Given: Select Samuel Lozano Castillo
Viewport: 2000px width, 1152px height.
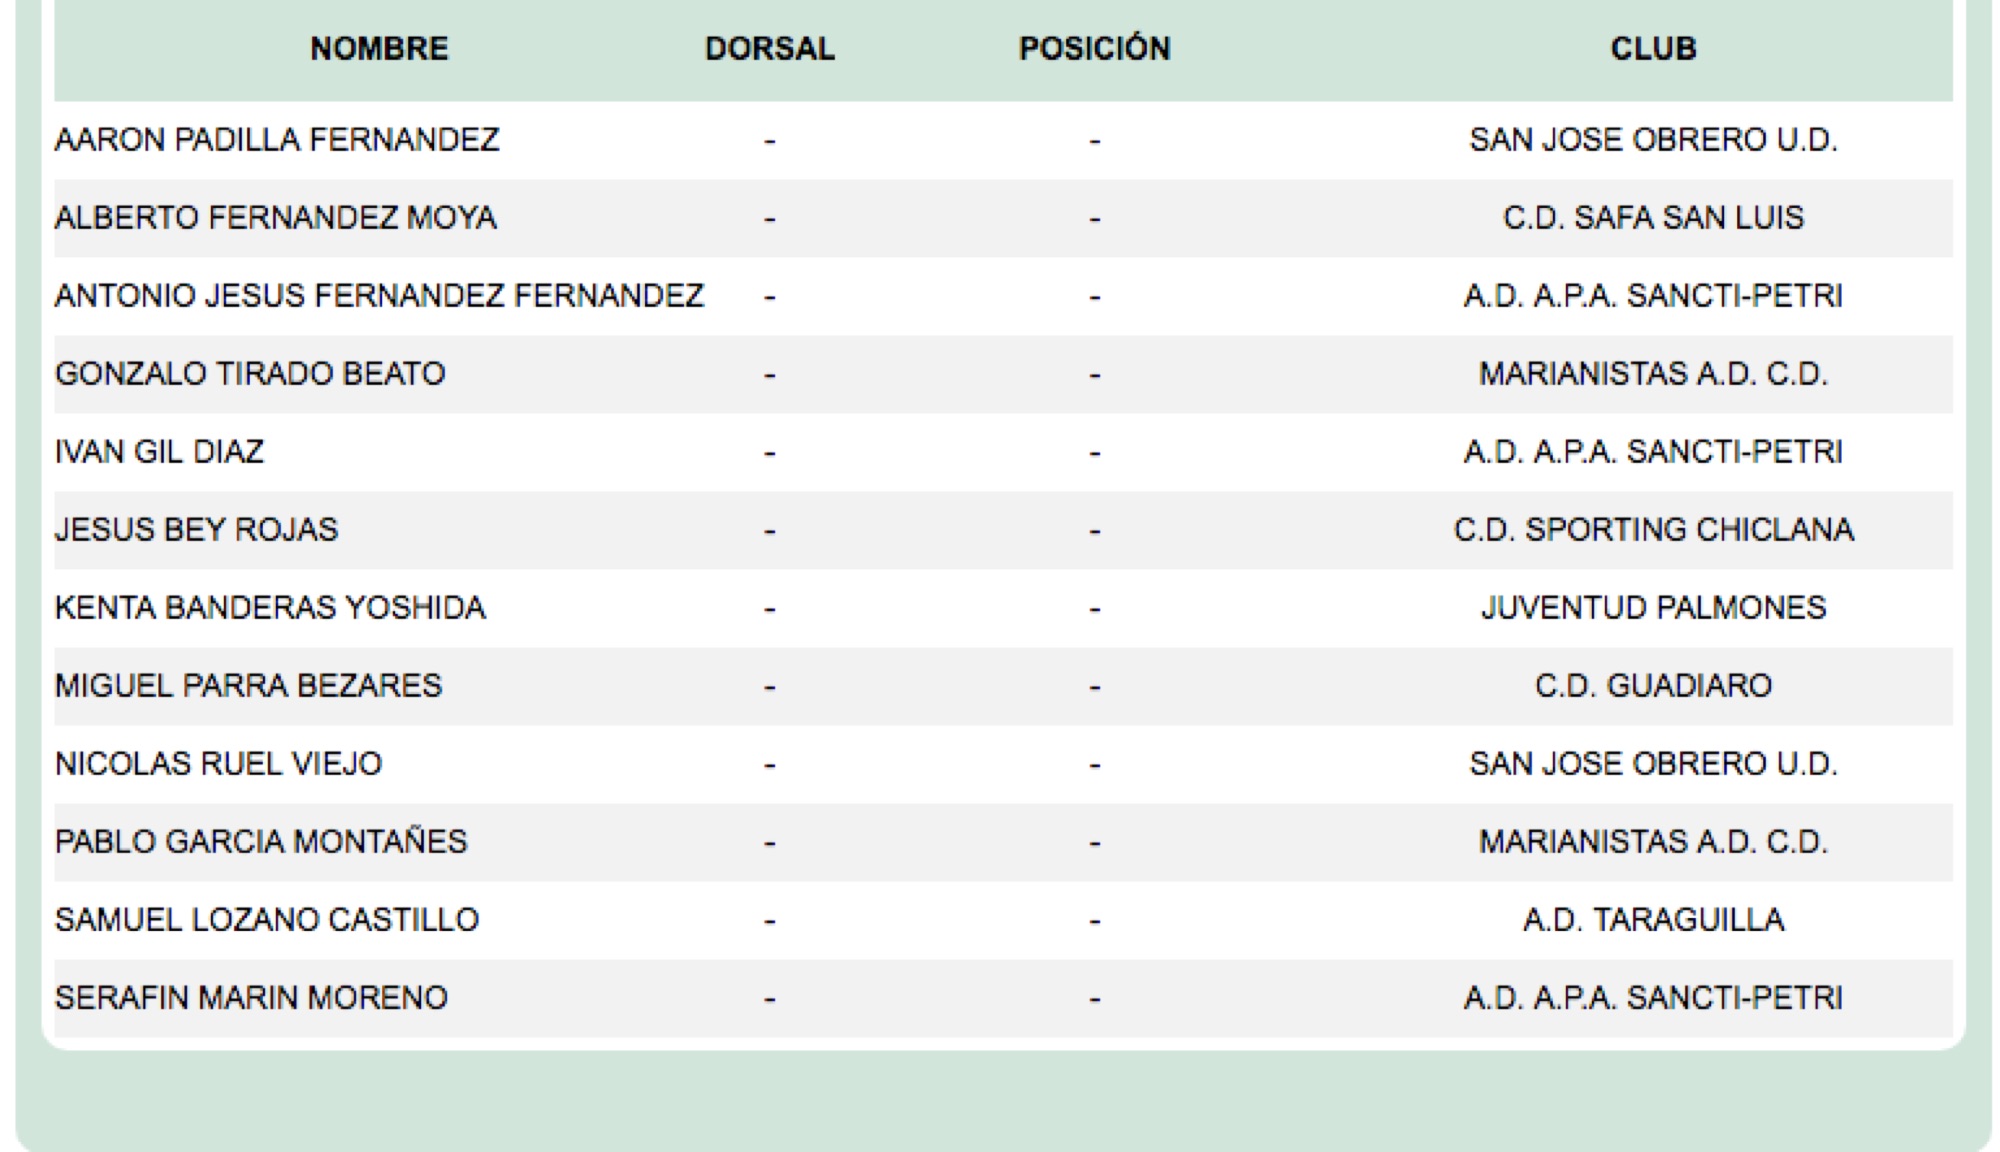Looking at the screenshot, I should click(267, 920).
